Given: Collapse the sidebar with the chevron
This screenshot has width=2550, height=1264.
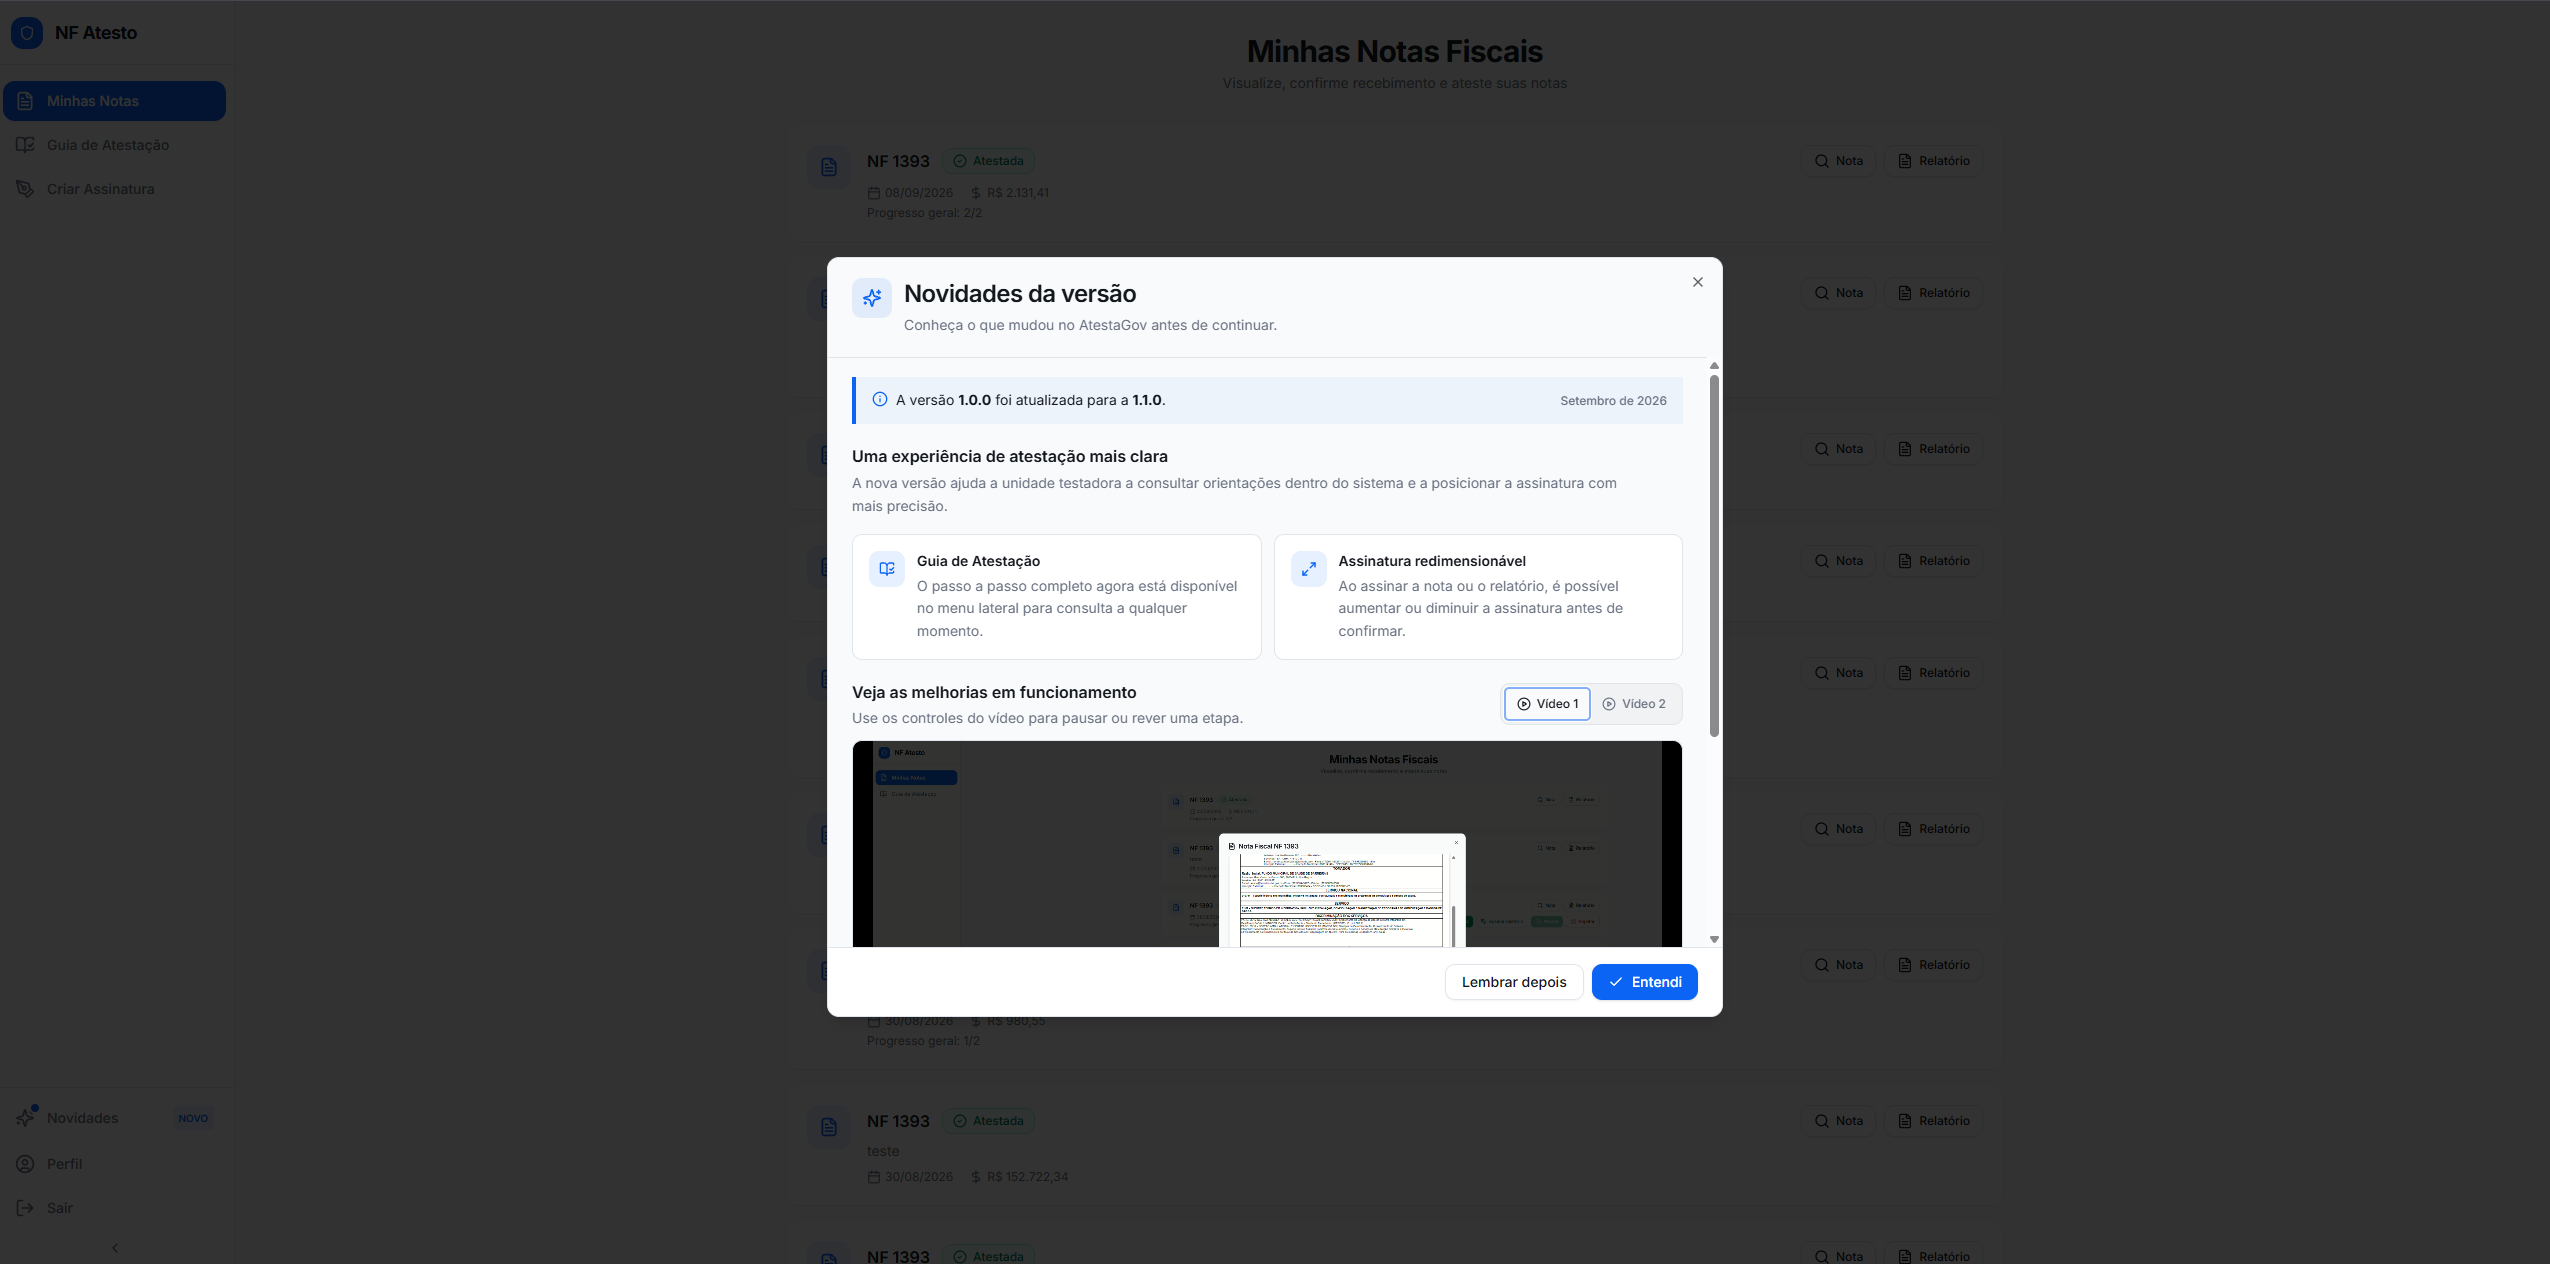Looking at the screenshot, I should tap(115, 1247).
